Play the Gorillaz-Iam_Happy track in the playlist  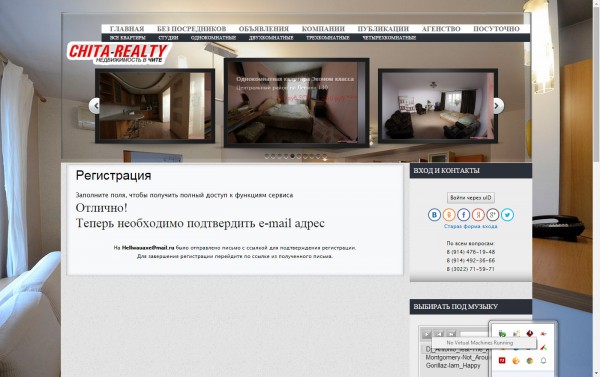pos(453,366)
